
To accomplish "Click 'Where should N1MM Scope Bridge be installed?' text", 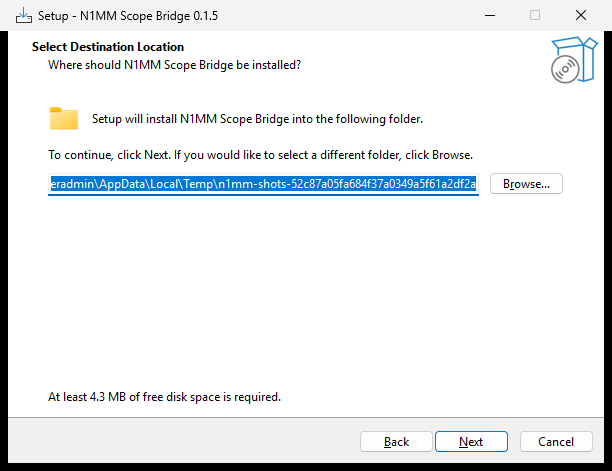I will tap(174, 65).
